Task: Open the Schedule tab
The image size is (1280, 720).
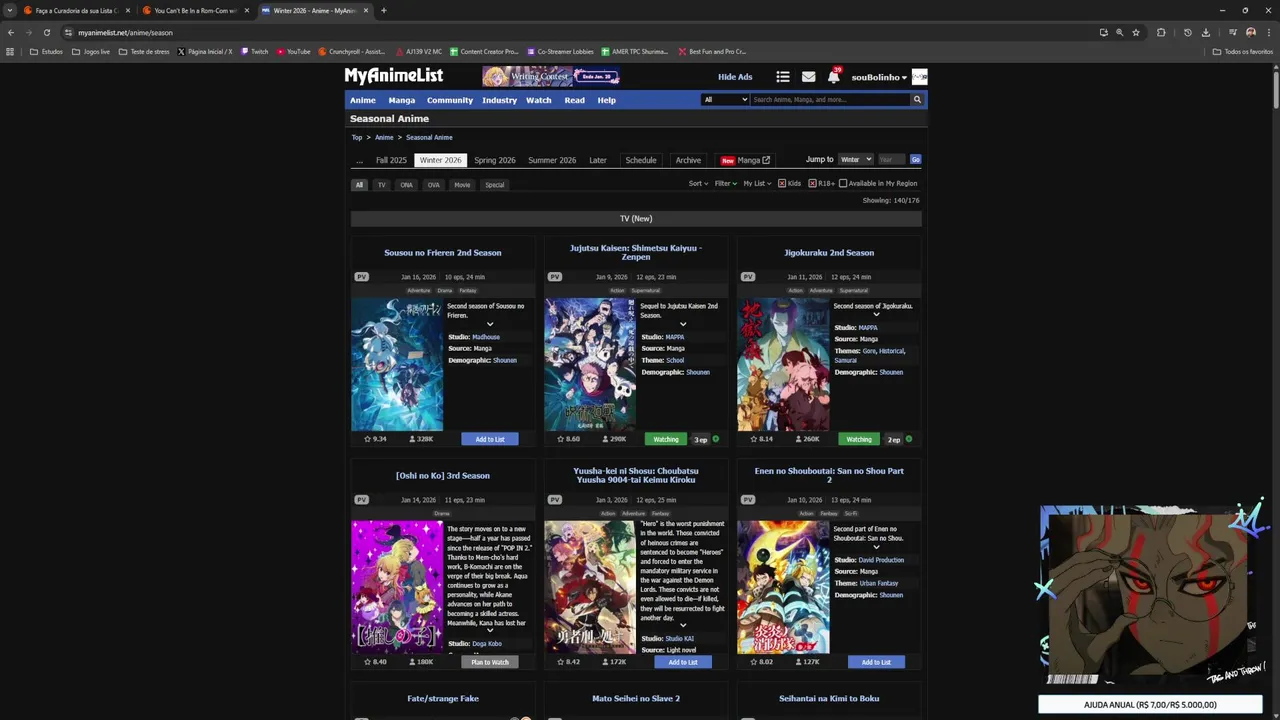Action: tap(641, 160)
